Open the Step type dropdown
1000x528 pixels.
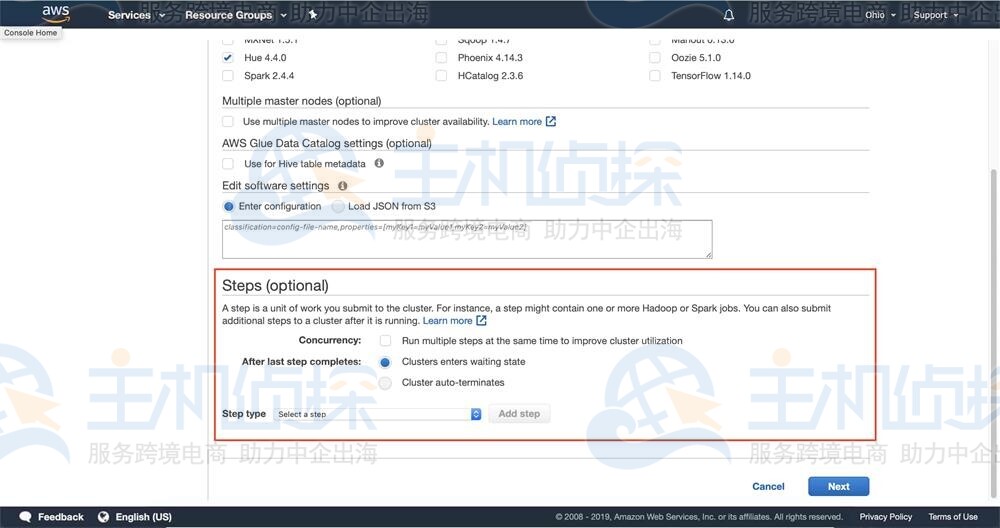pyautogui.click(x=378, y=414)
